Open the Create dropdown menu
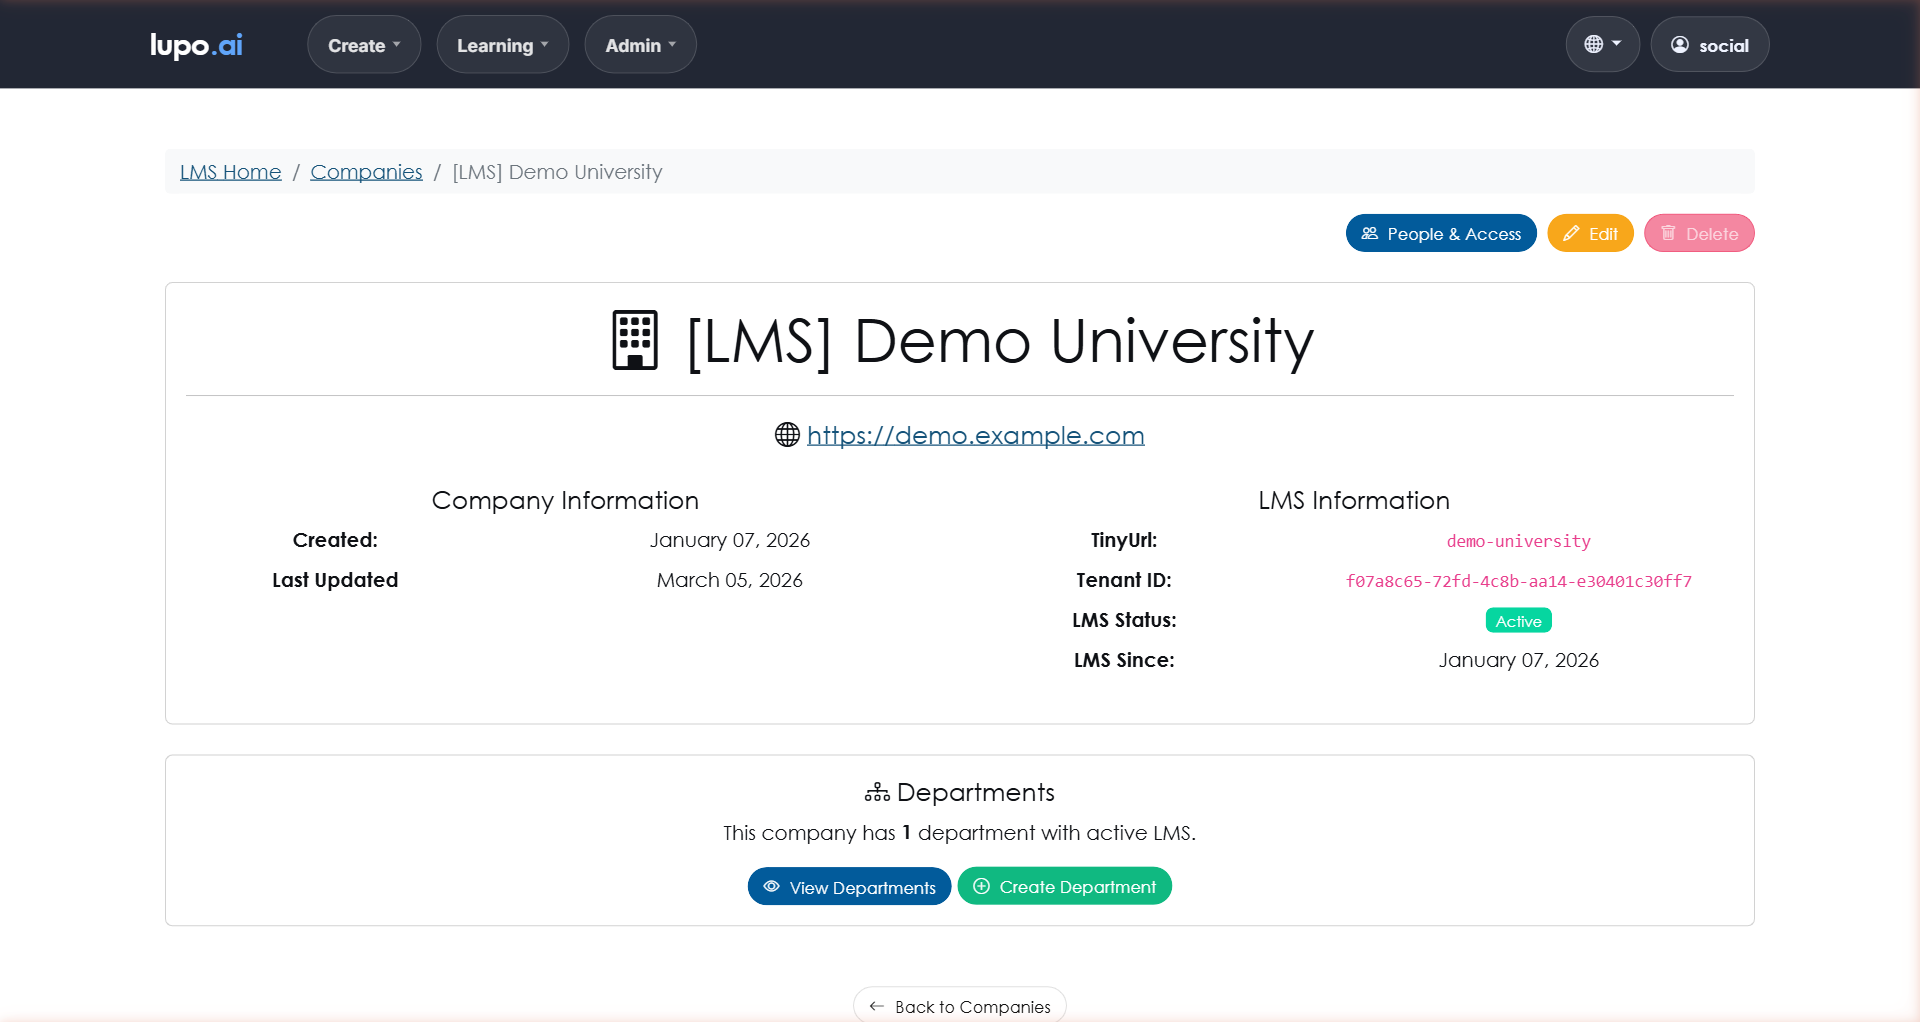 [364, 45]
